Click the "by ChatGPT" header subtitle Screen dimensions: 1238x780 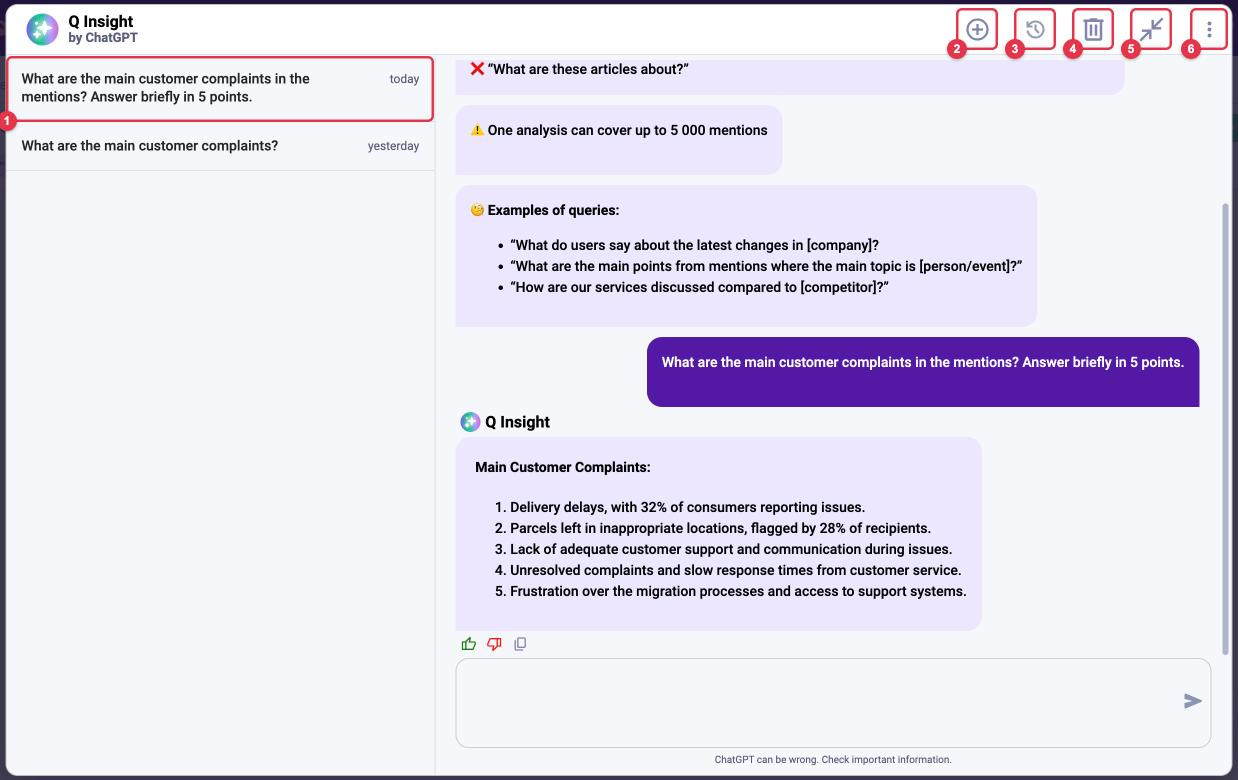103,38
